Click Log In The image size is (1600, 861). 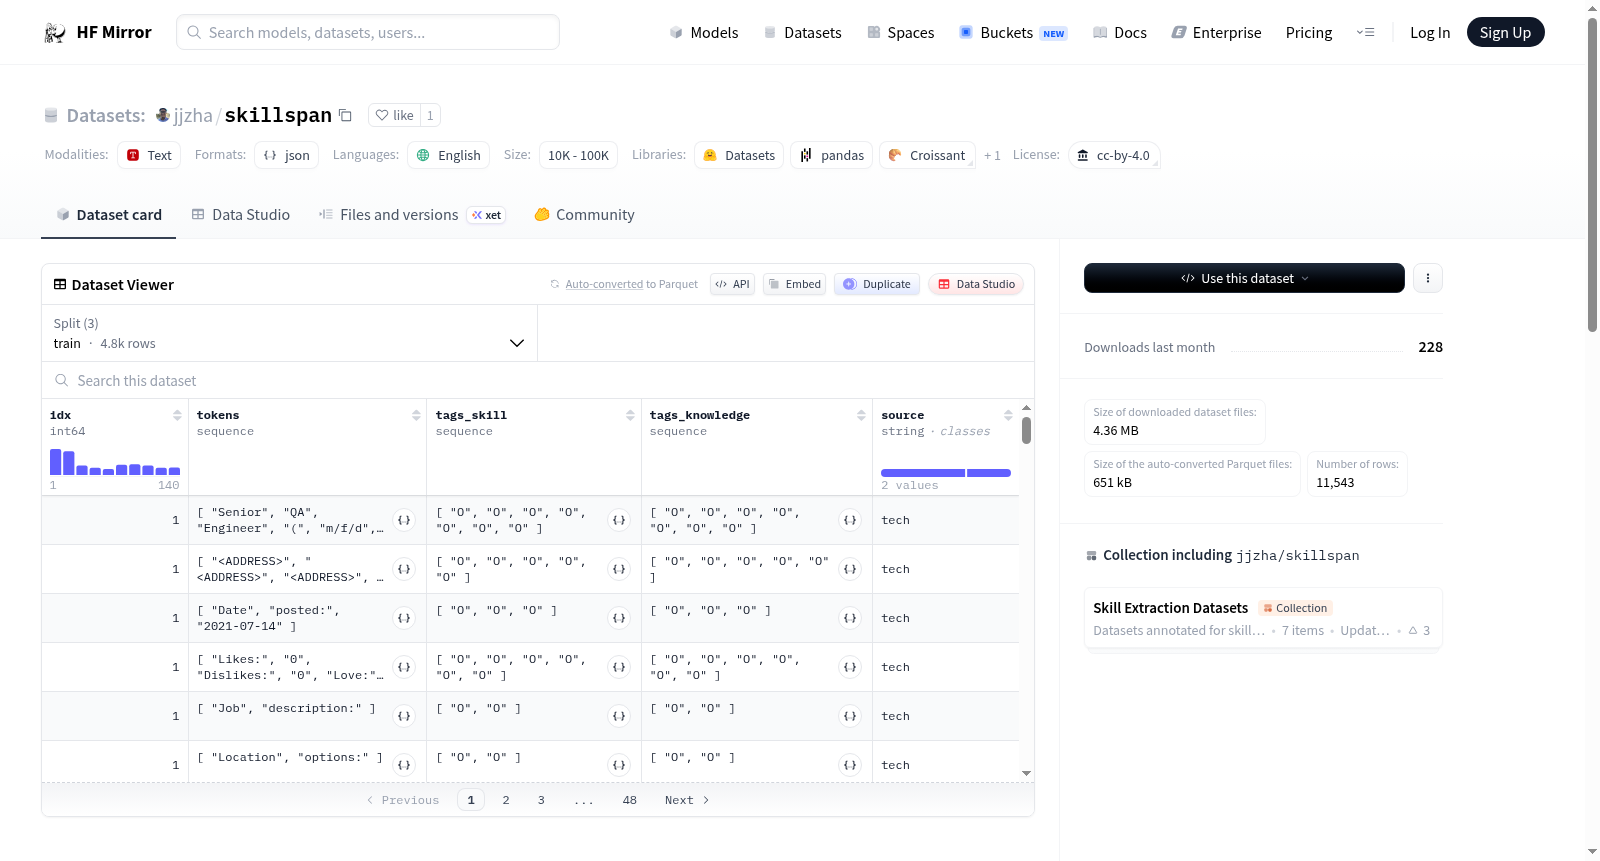1430,32
